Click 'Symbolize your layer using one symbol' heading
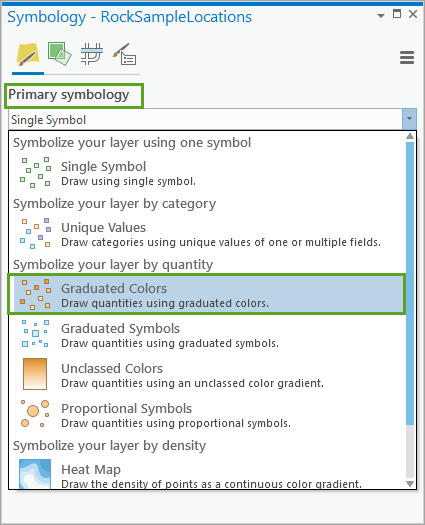 [132, 143]
